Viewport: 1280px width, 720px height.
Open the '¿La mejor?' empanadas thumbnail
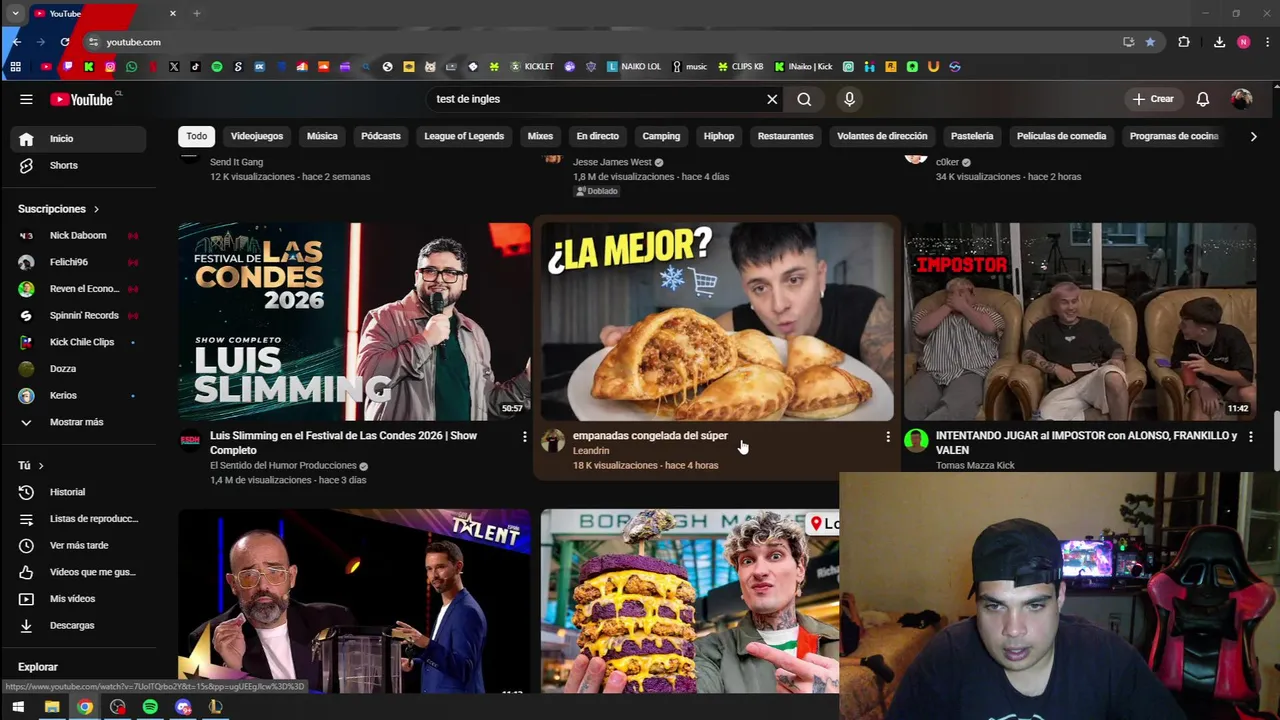point(717,321)
